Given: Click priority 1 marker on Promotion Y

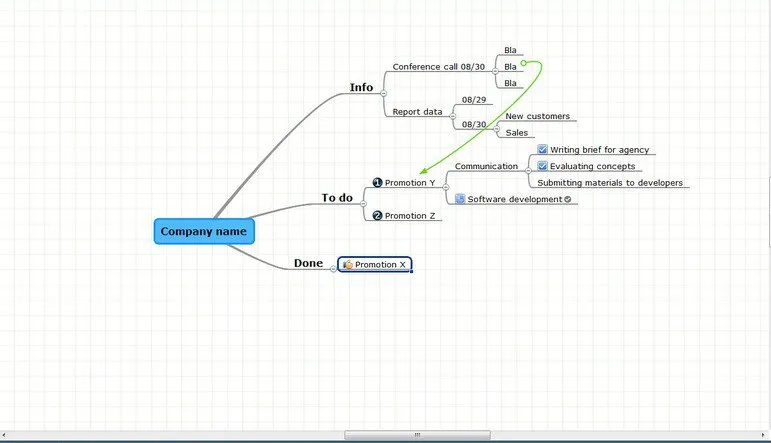Looking at the screenshot, I should (x=377, y=182).
